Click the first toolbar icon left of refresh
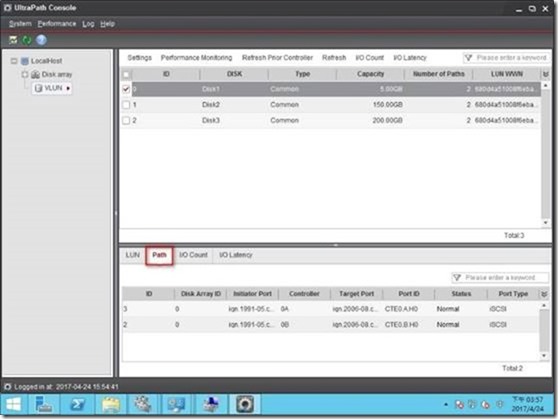Image resolution: width=558 pixels, height=419 pixels. click(13, 40)
